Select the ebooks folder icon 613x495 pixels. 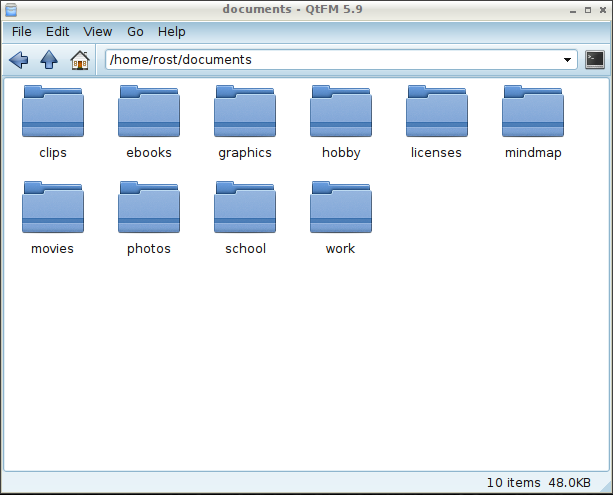tap(149, 111)
